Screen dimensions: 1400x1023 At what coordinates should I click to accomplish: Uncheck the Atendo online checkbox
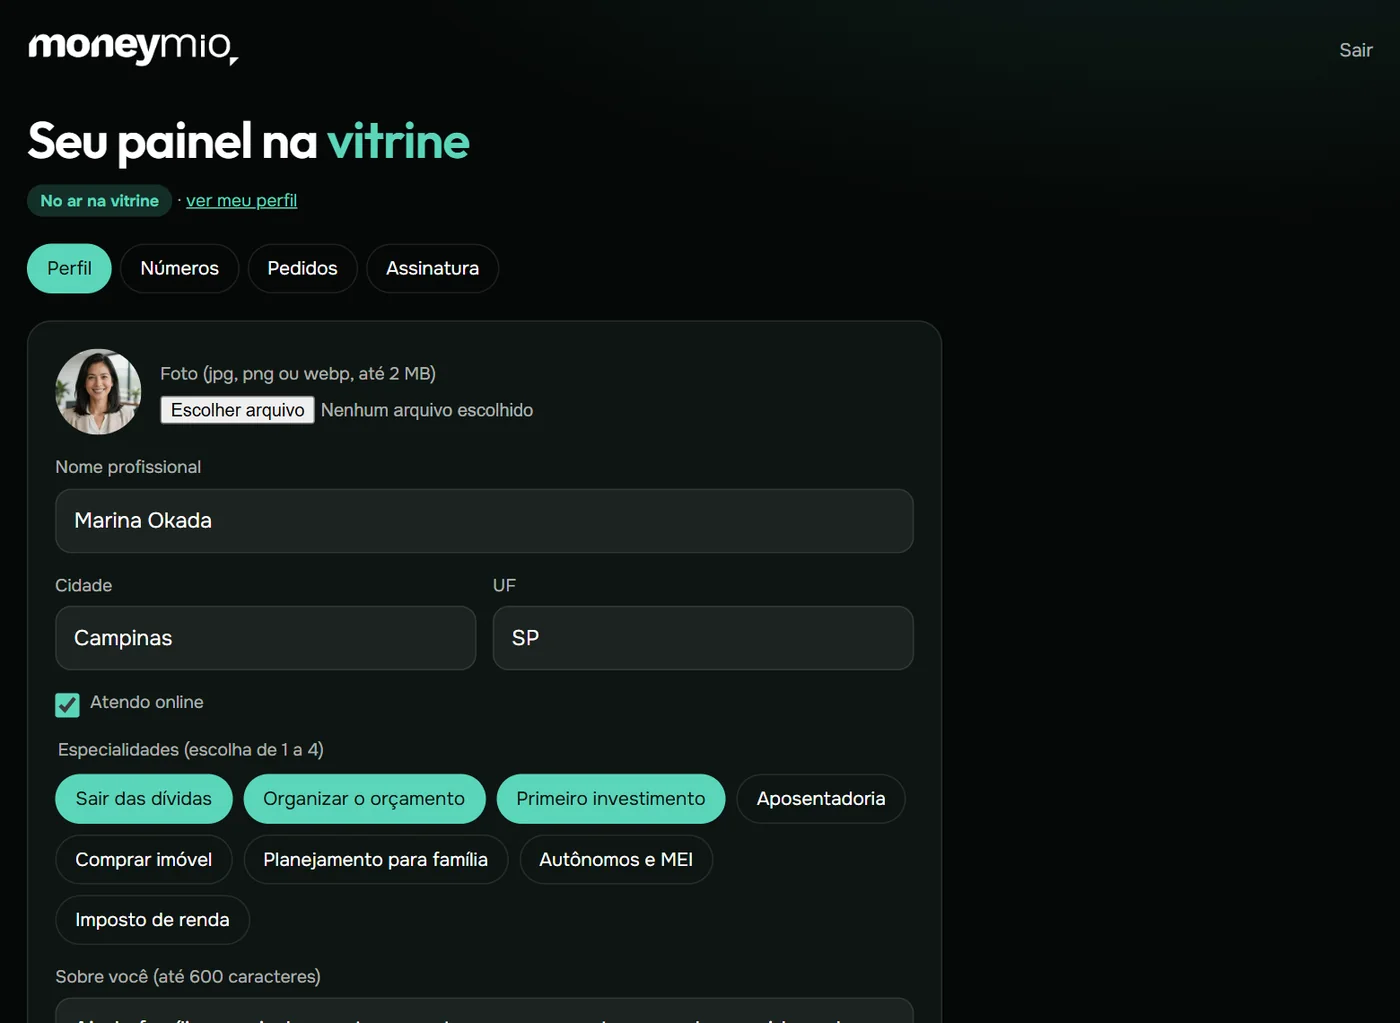coord(67,705)
